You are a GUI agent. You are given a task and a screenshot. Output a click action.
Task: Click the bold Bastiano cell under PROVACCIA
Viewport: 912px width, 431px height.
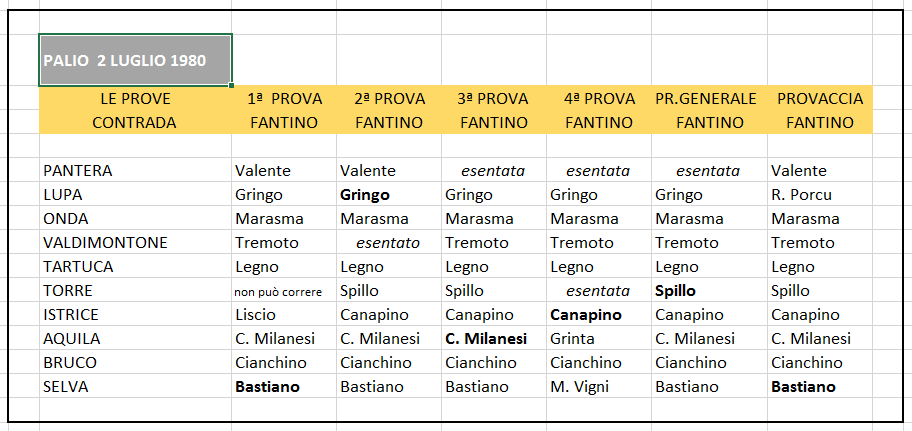(x=820, y=386)
